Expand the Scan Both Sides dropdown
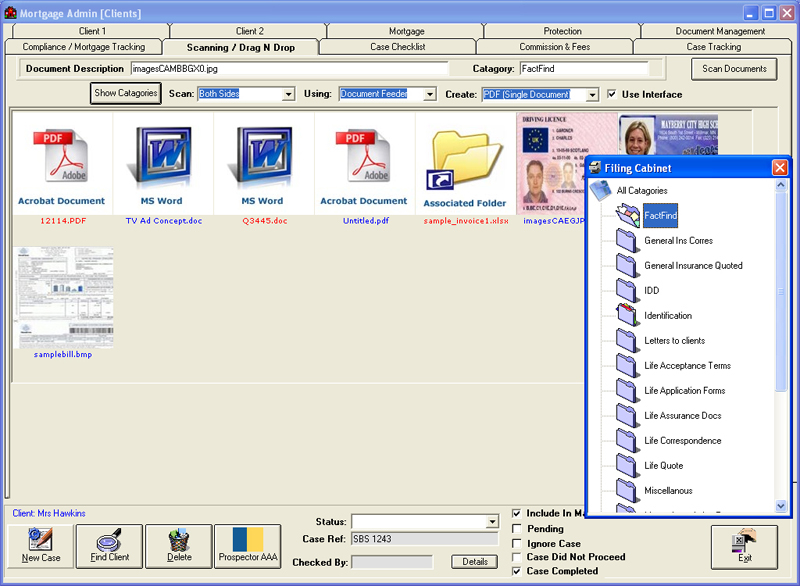800x586 pixels. [288, 94]
